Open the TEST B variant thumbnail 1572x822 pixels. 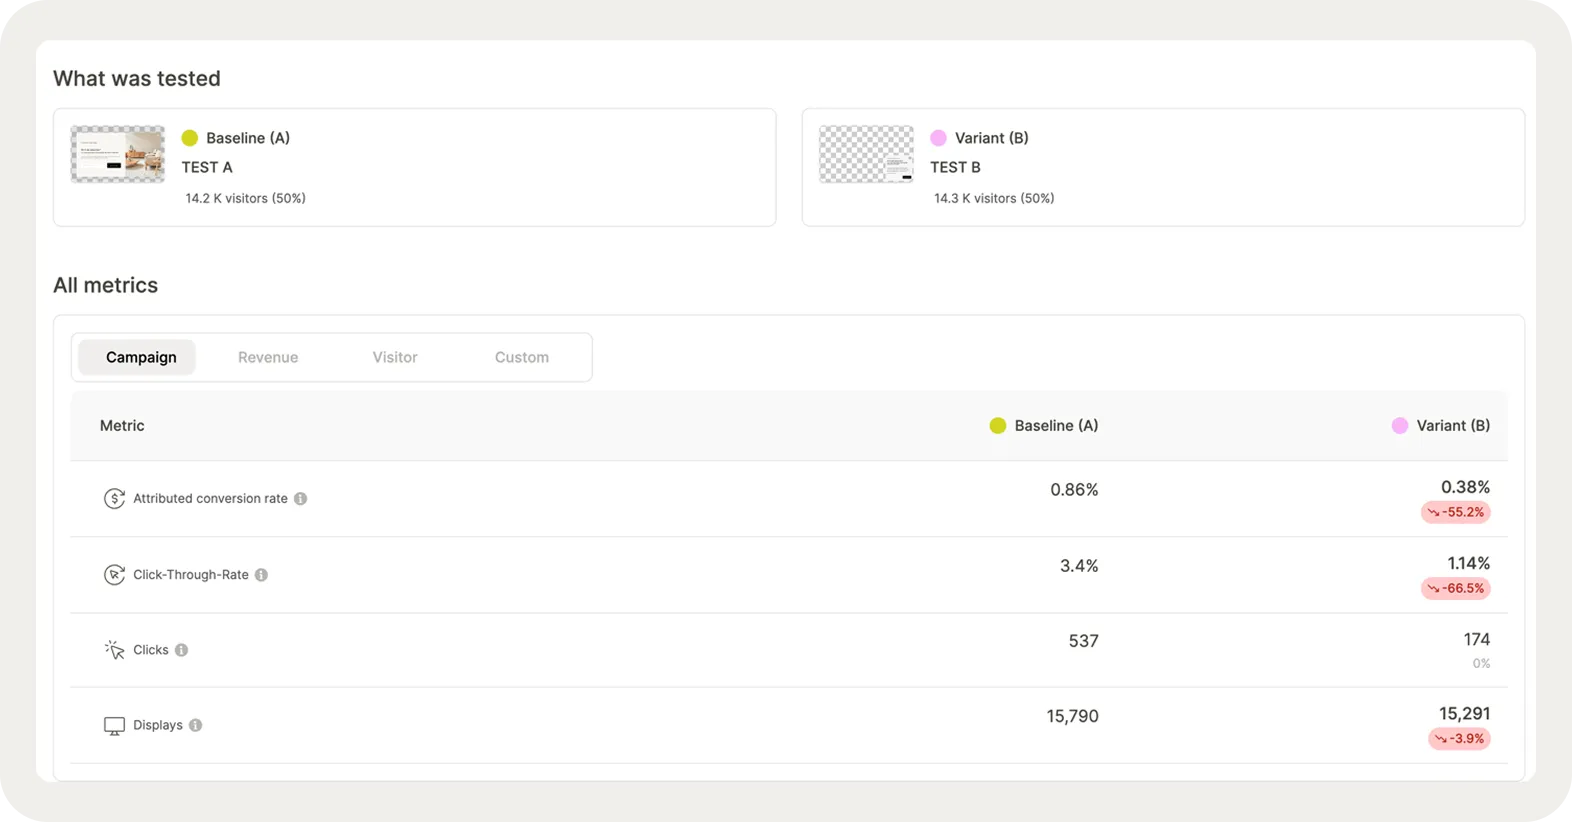point(866,154)
